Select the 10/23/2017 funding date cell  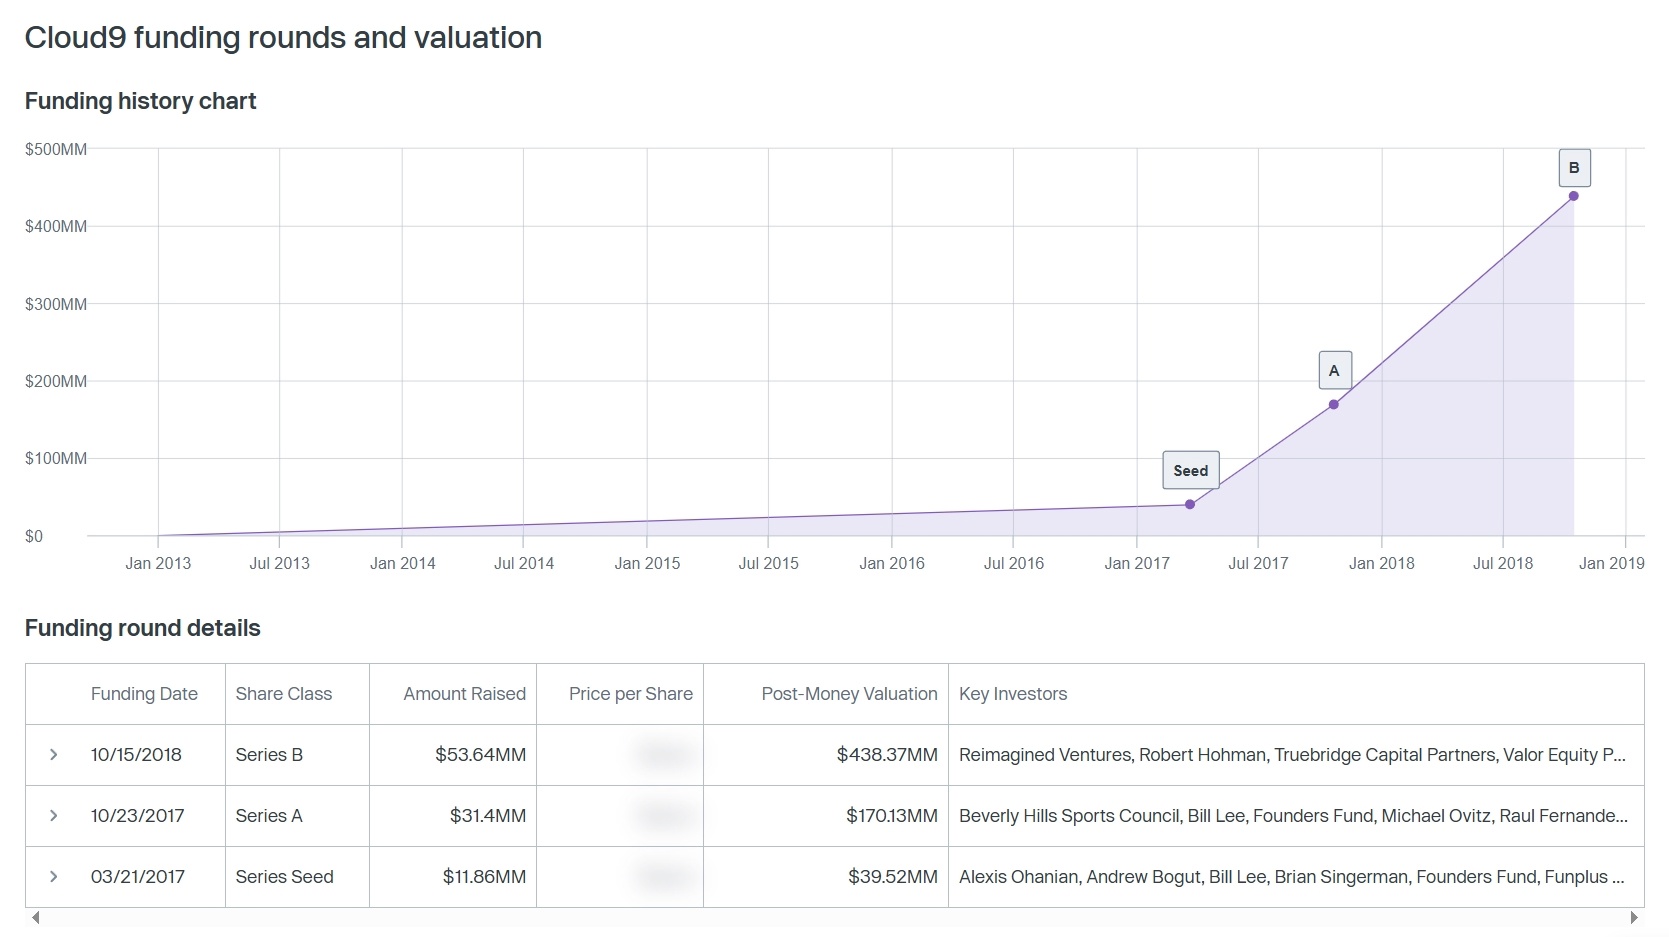point(137,816)
